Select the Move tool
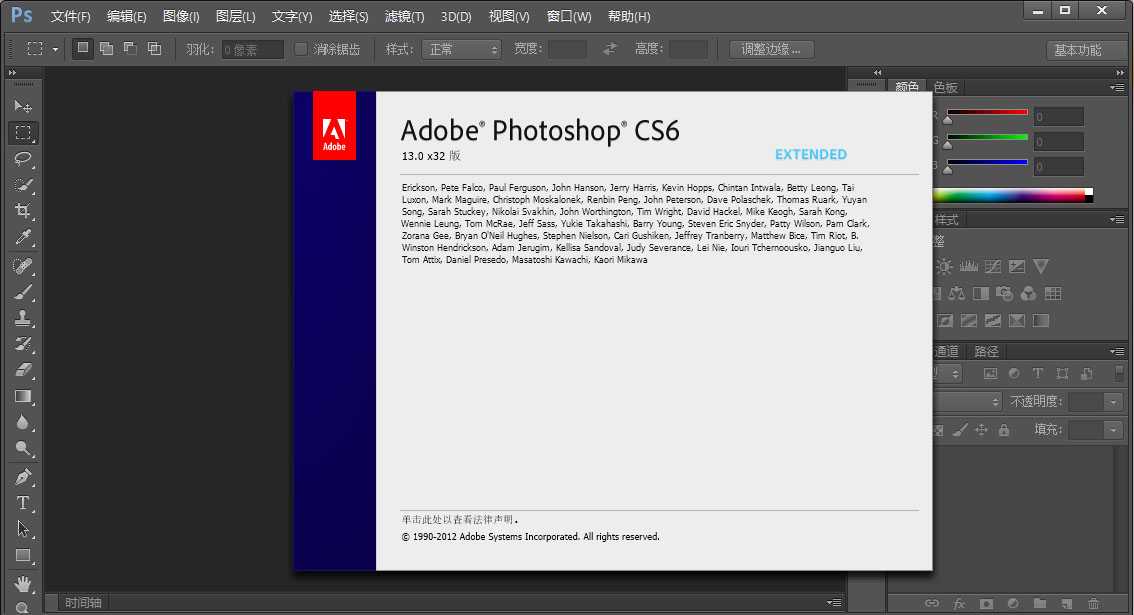This screenshot has width=1134, height=615. 23,106
